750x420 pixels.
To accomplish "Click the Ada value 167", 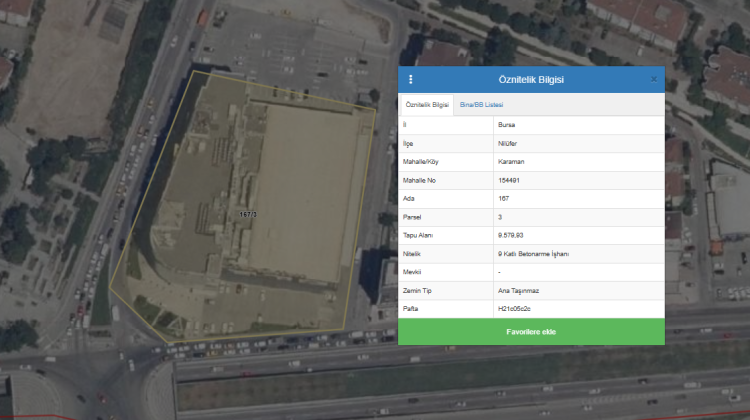I will coord(503,198).
